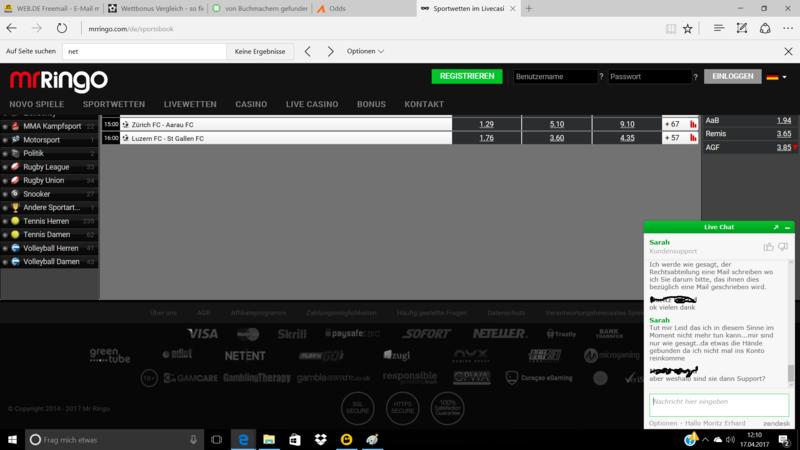Pop out the Live Chat window
The width and height of the screenshot is (800, 450).
pyautogui.click(x=776, y=227)
